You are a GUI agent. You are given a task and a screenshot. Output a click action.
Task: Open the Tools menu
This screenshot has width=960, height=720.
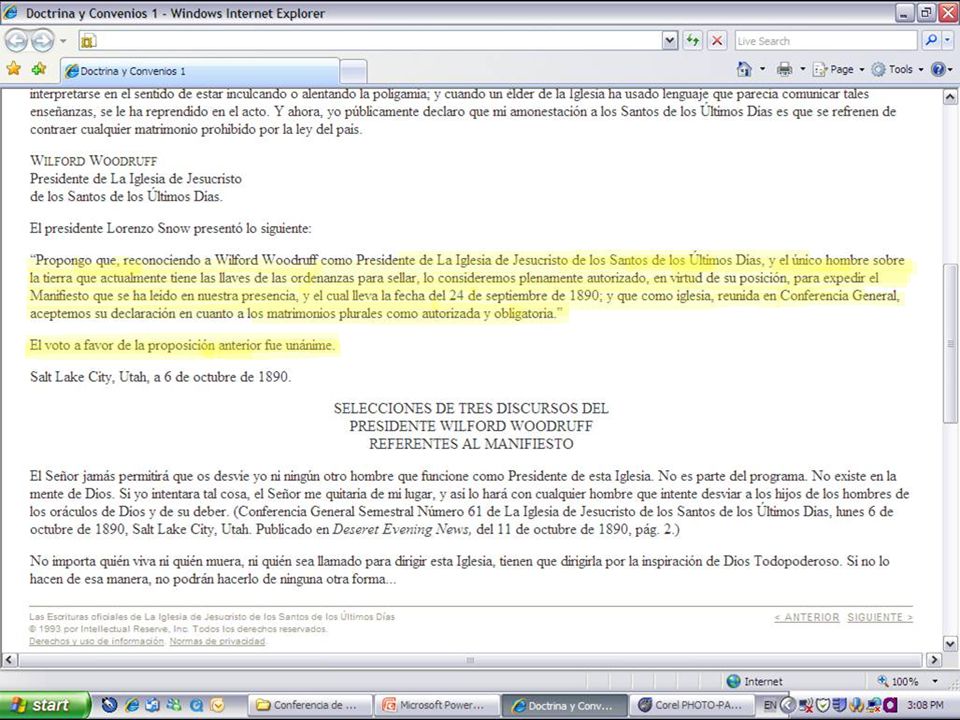898,69
